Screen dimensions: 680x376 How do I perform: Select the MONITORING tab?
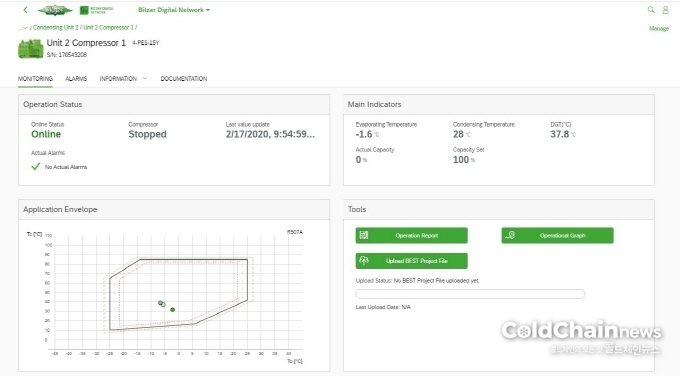(x=35, y=79)
